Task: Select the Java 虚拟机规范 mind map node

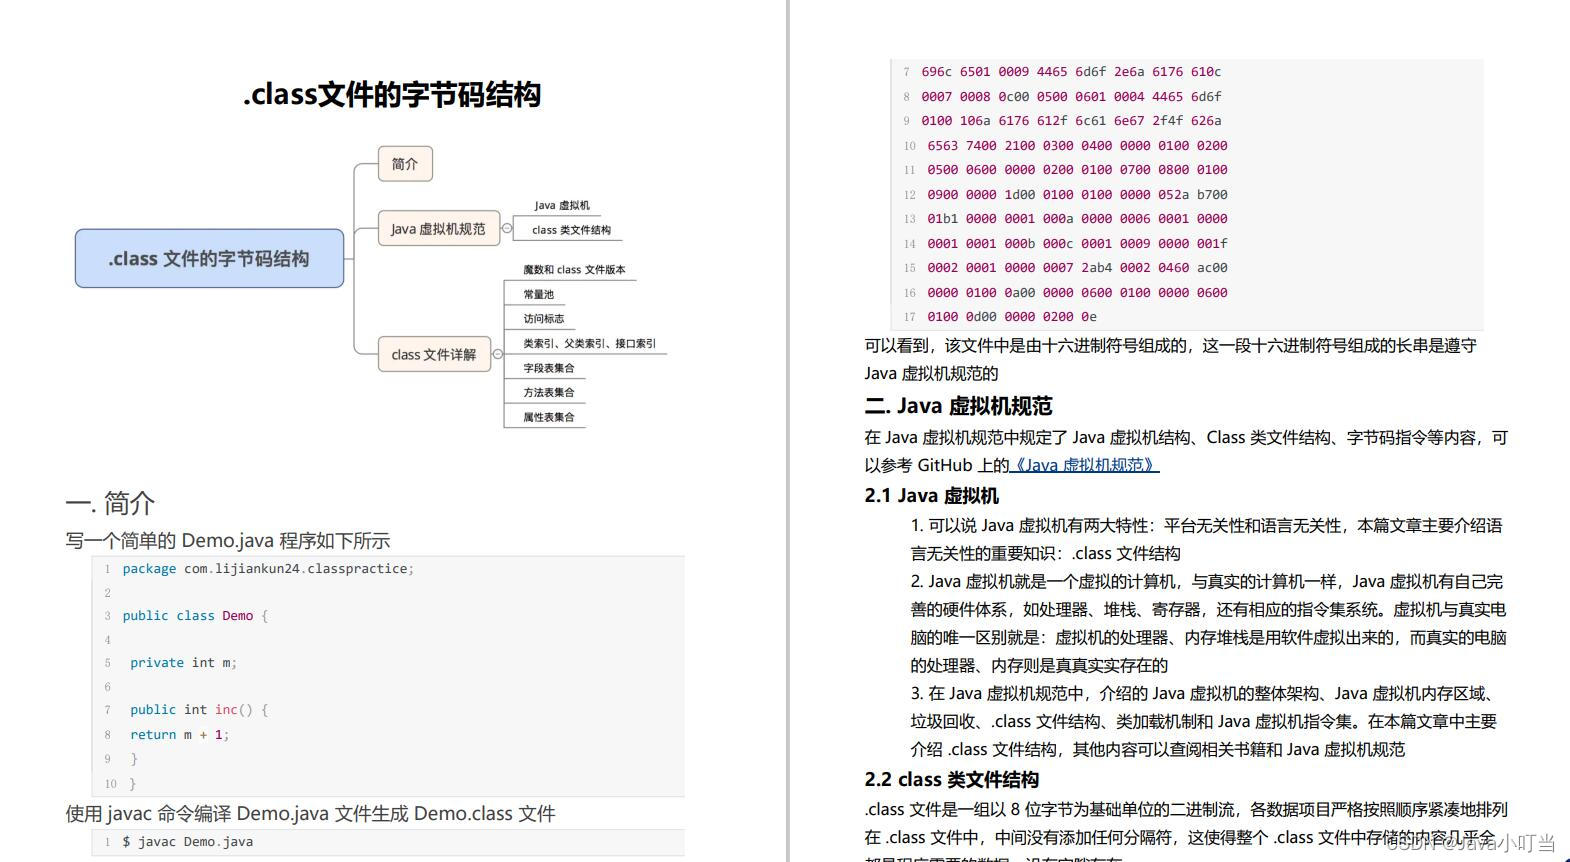Action: point(438,228)
